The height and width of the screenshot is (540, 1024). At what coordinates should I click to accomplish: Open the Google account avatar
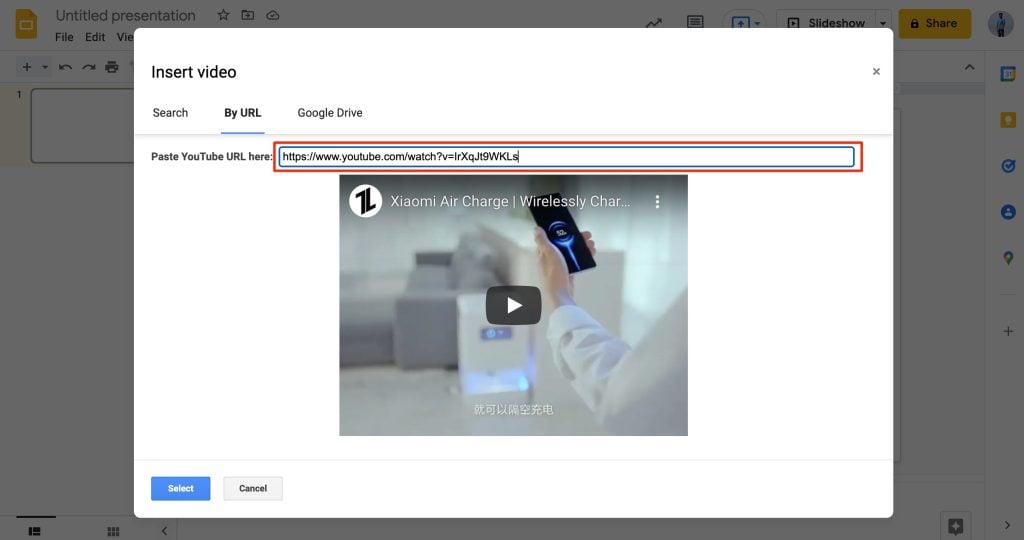[1000, 24]
